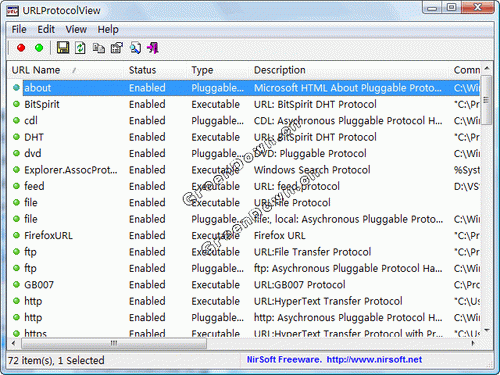Click 'URL:HyperText Transfer Protocol' description cell

[x=328, y=301]
